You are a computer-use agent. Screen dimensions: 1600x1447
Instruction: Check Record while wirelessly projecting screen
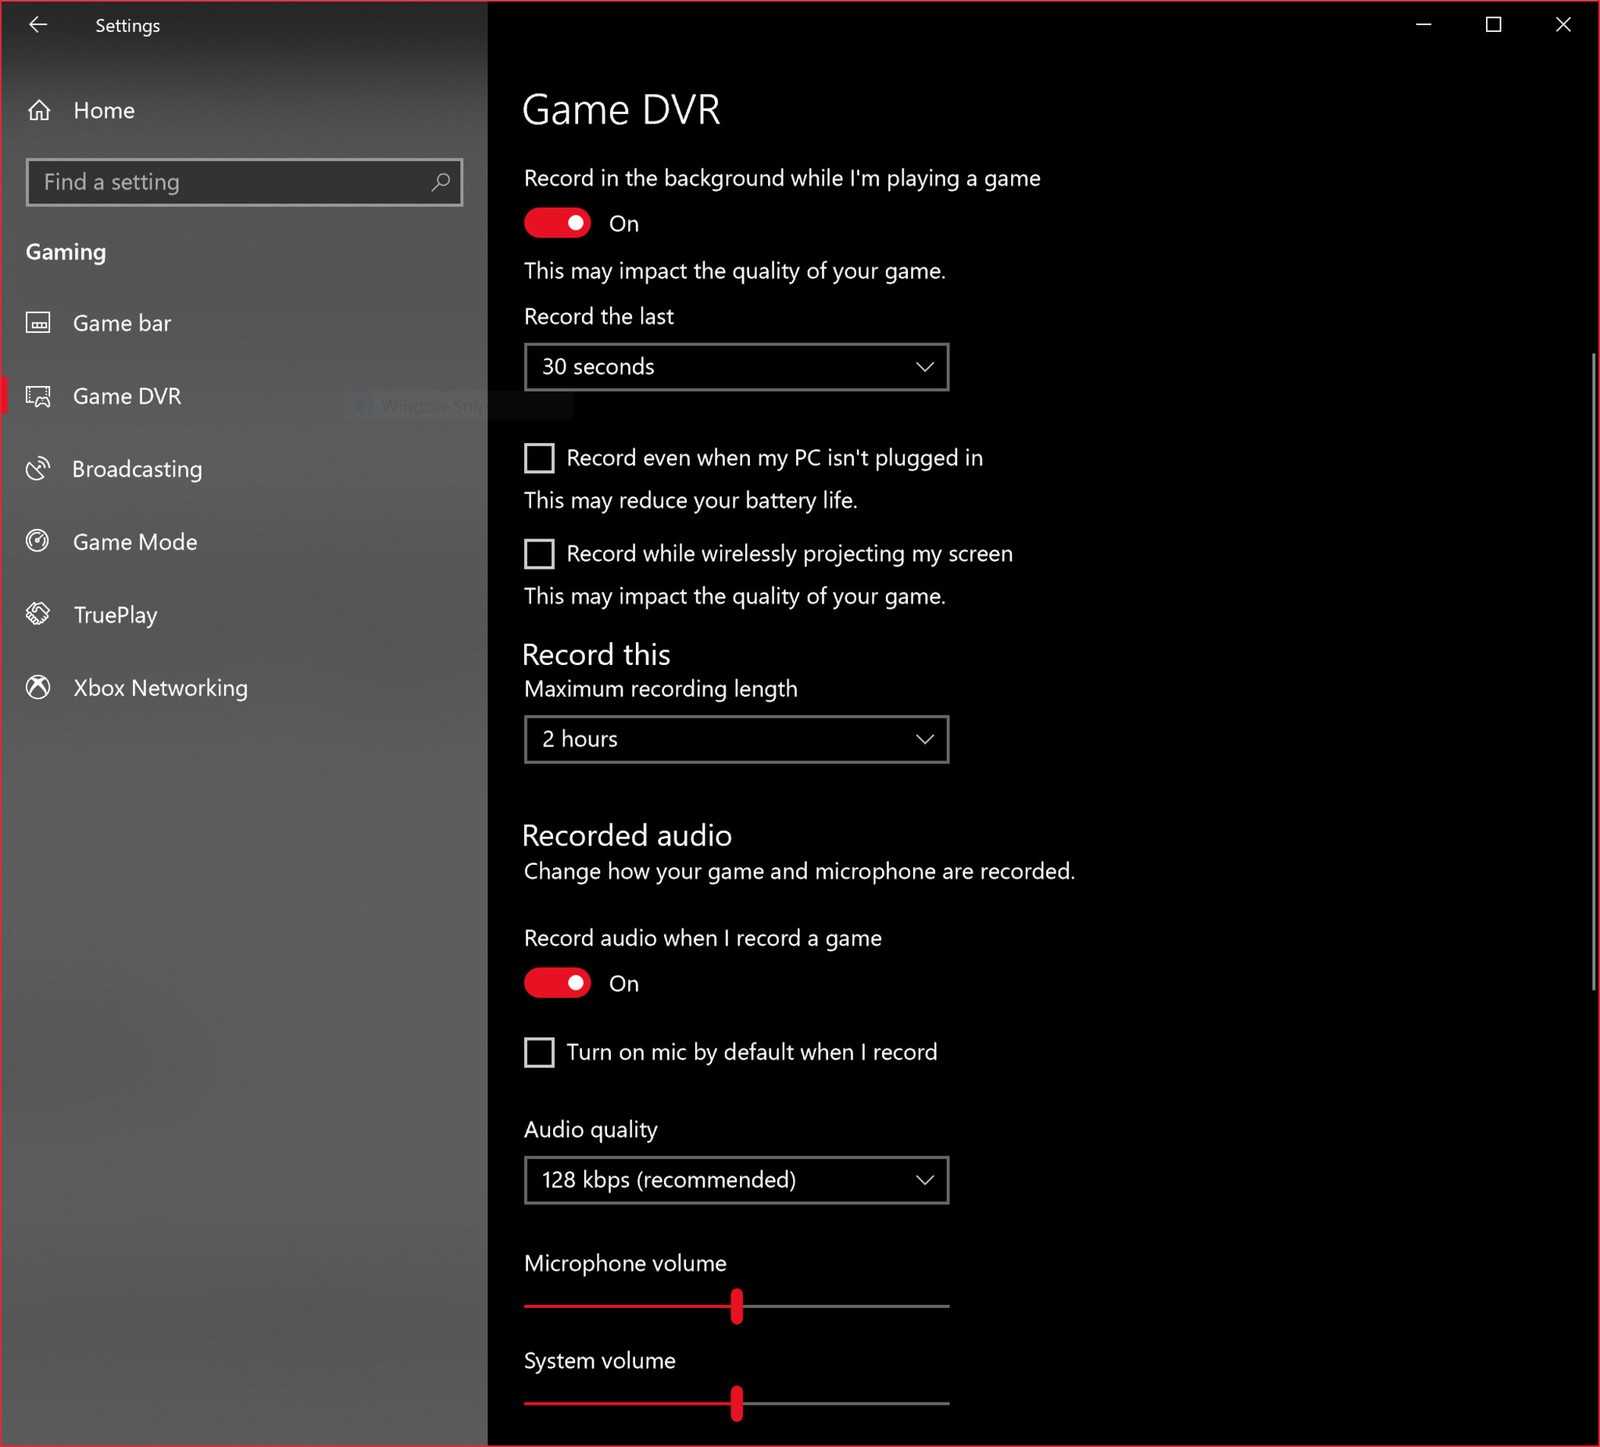[x=539, y=553]
